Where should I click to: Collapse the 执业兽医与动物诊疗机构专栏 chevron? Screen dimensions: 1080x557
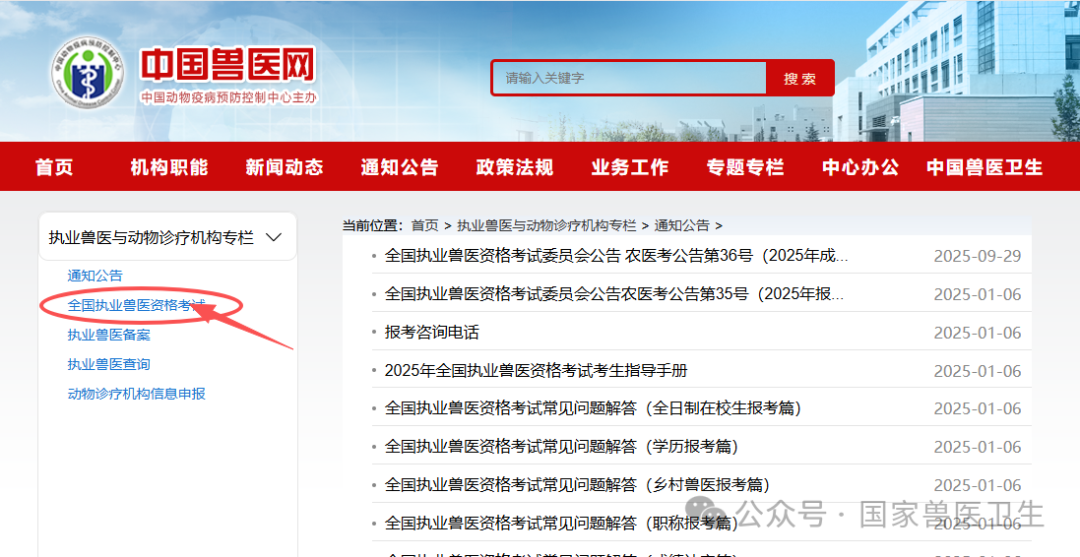pyautogui.click(x=273, y=238)
